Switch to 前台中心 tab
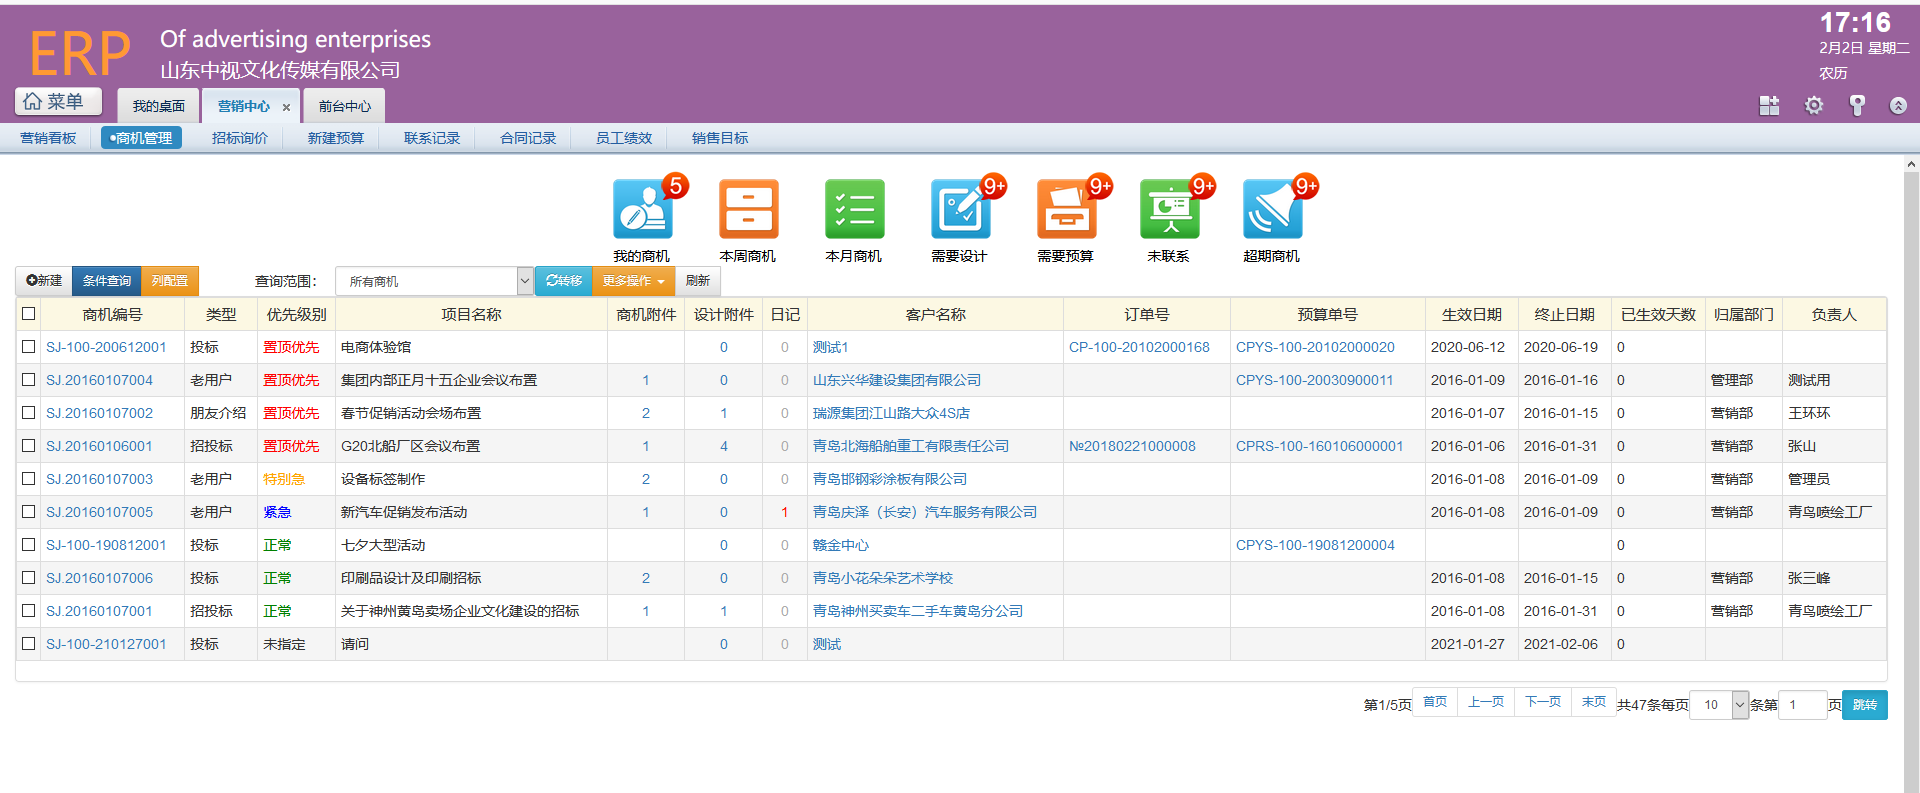The height and width of the screenshot is (793, 1920). 345,106
